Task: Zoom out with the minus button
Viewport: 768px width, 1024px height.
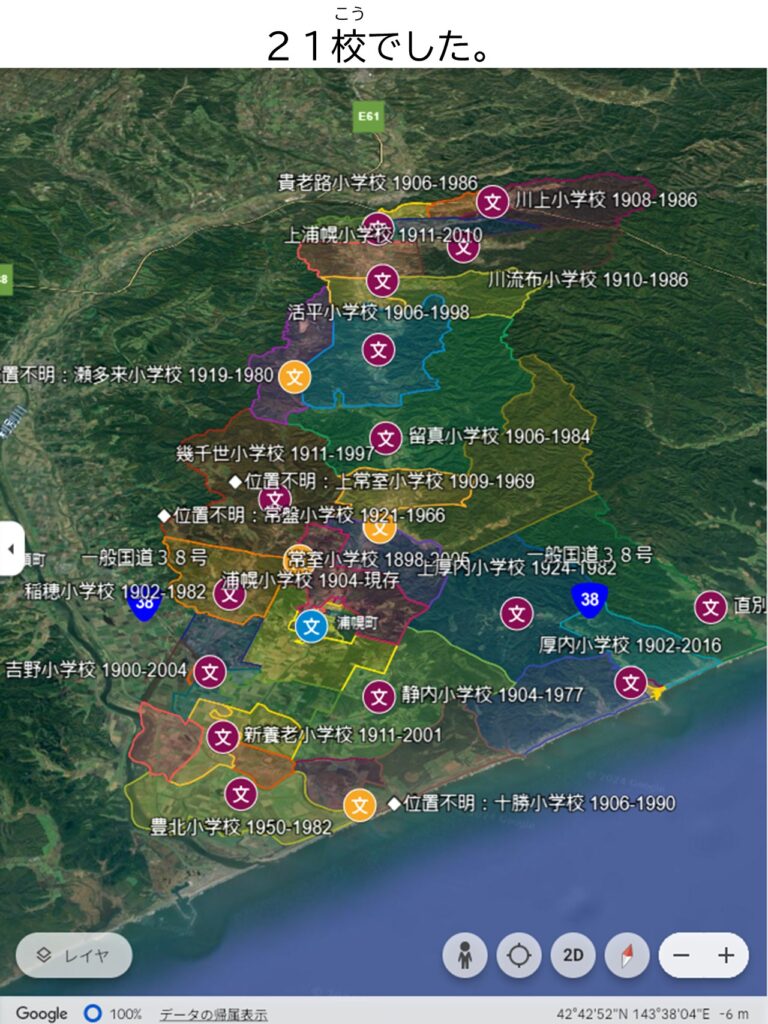Action: (682, 956)
